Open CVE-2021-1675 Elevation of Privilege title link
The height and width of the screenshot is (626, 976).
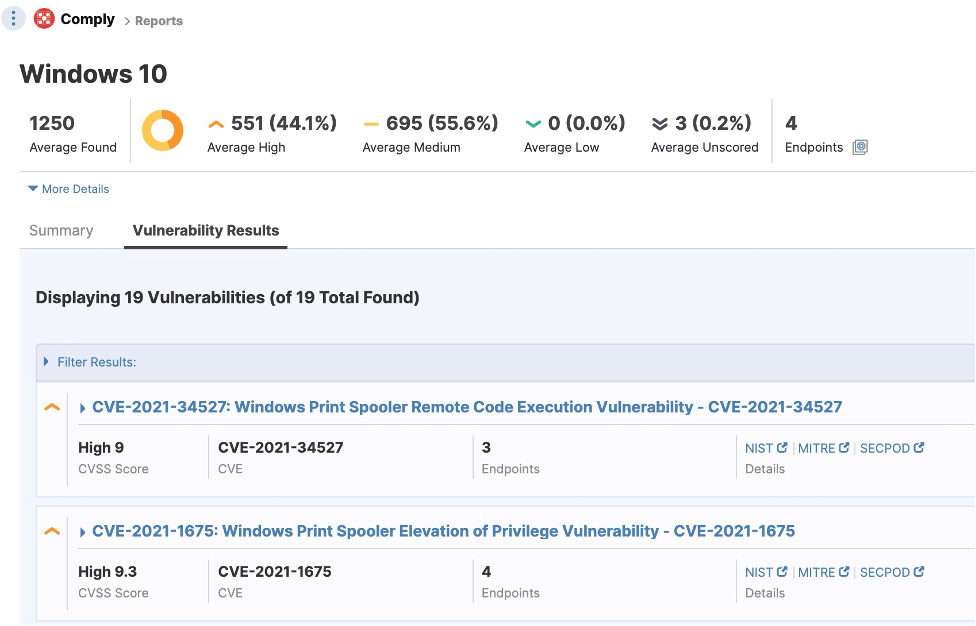click(x=443, y=531)
